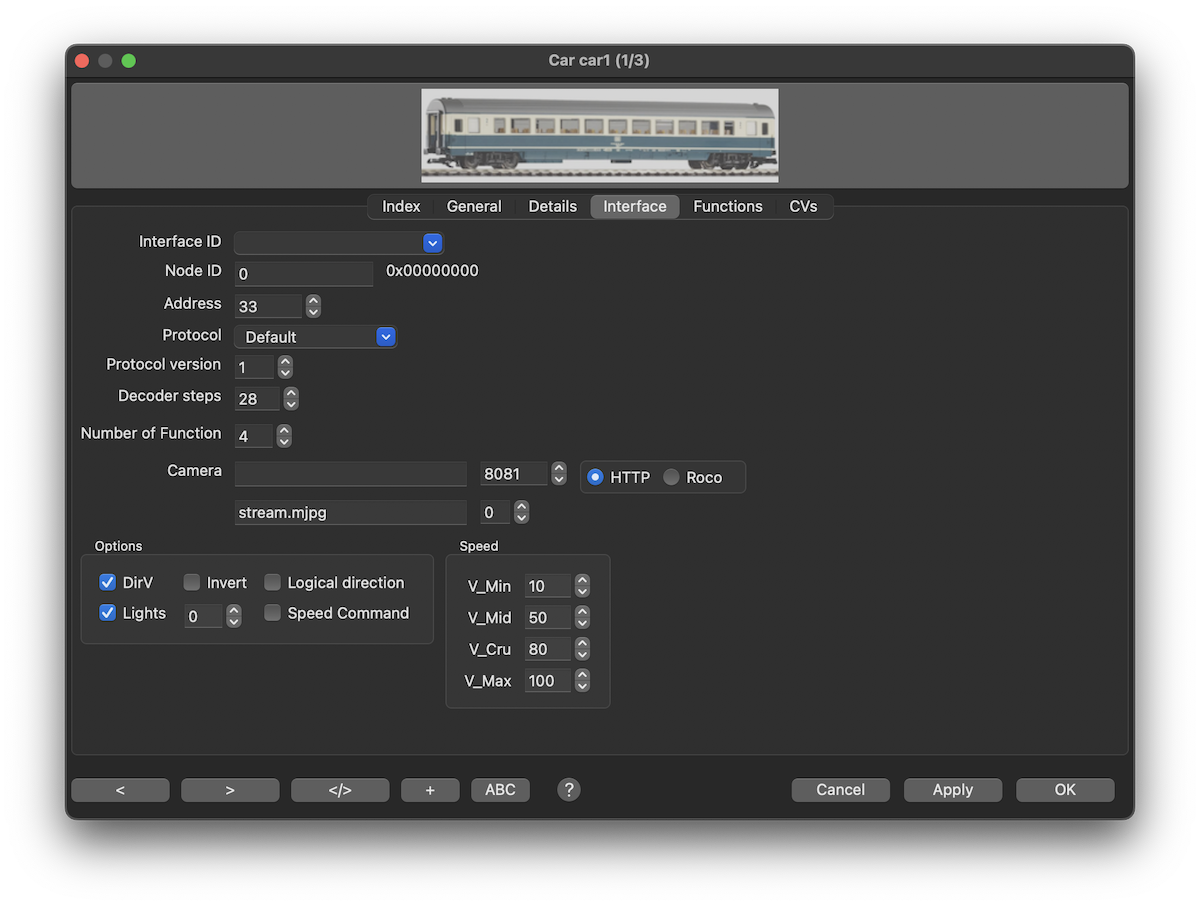Click the help question mark button
The height and width of the screenshot is (906, 1200).
coord(568,790)
